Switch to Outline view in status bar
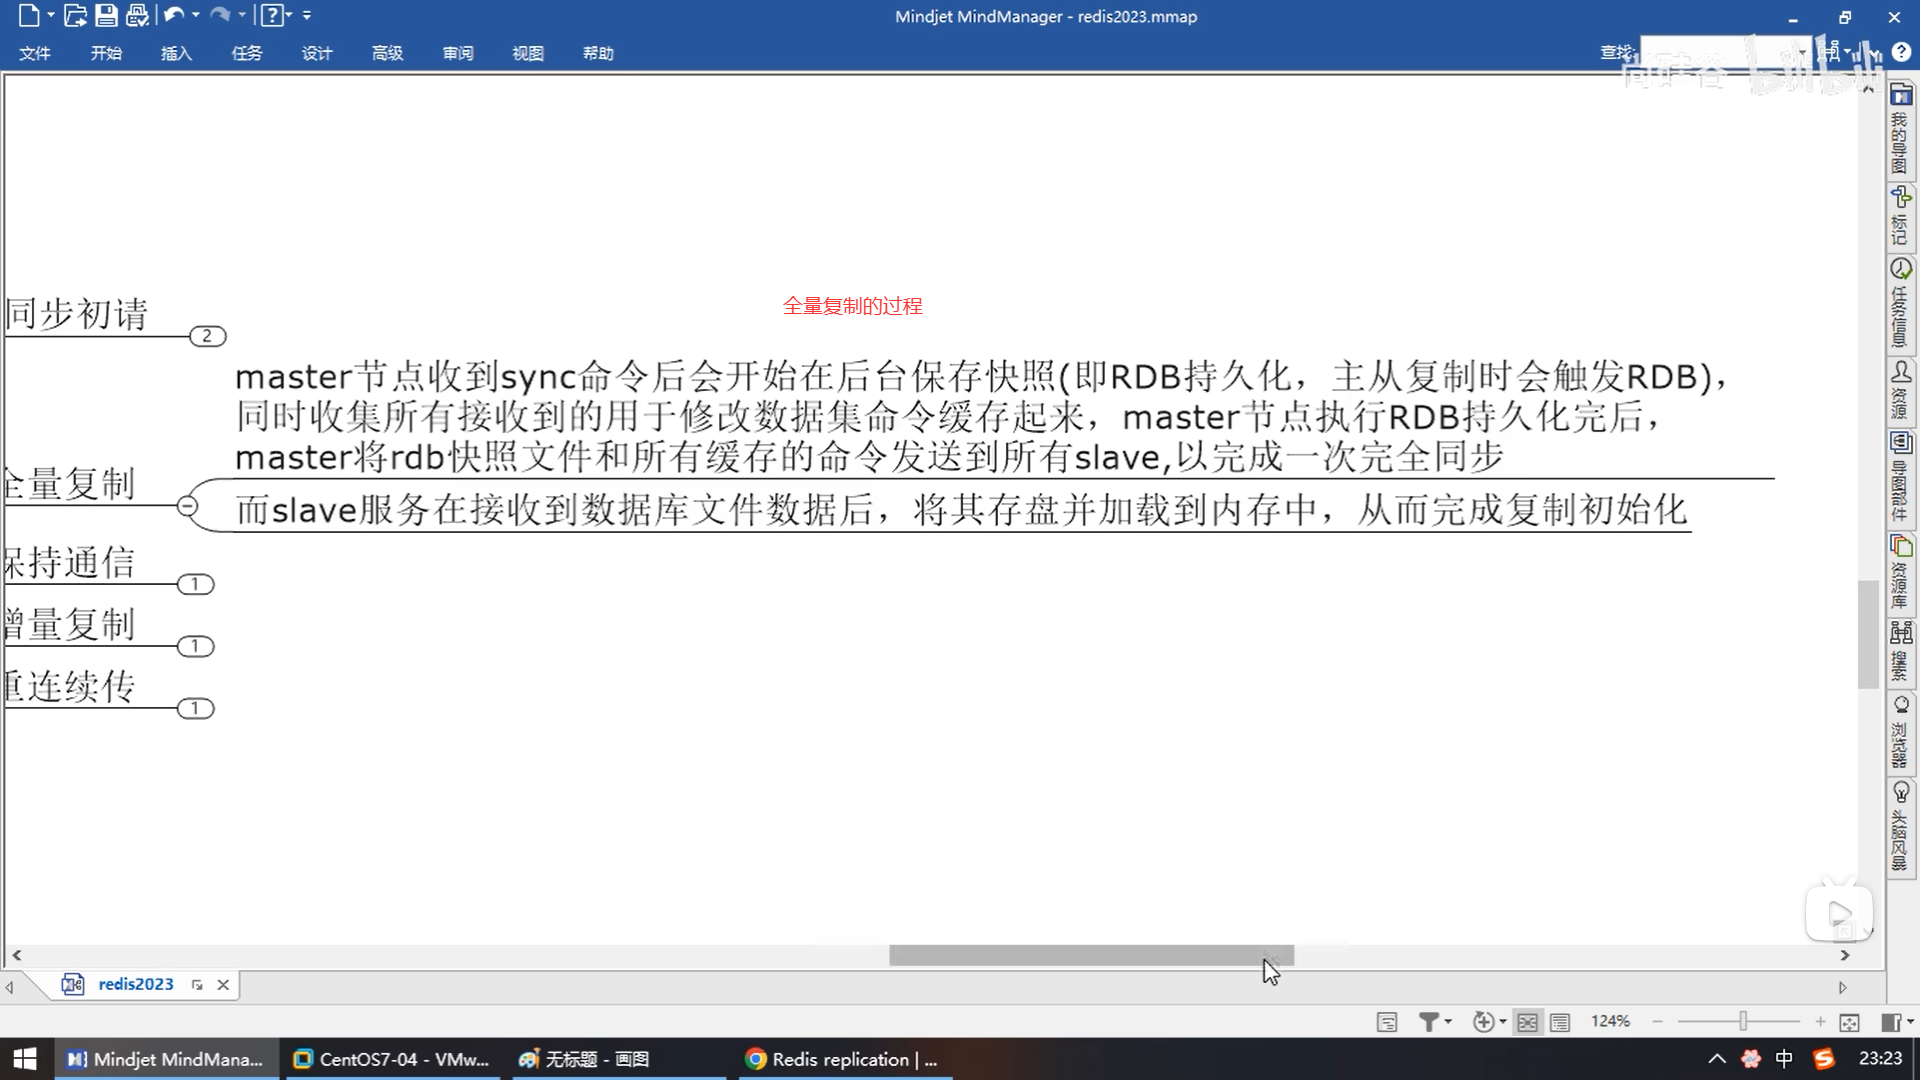Screen dimensions: 1920x1080 click(x=1560, y=1022)
